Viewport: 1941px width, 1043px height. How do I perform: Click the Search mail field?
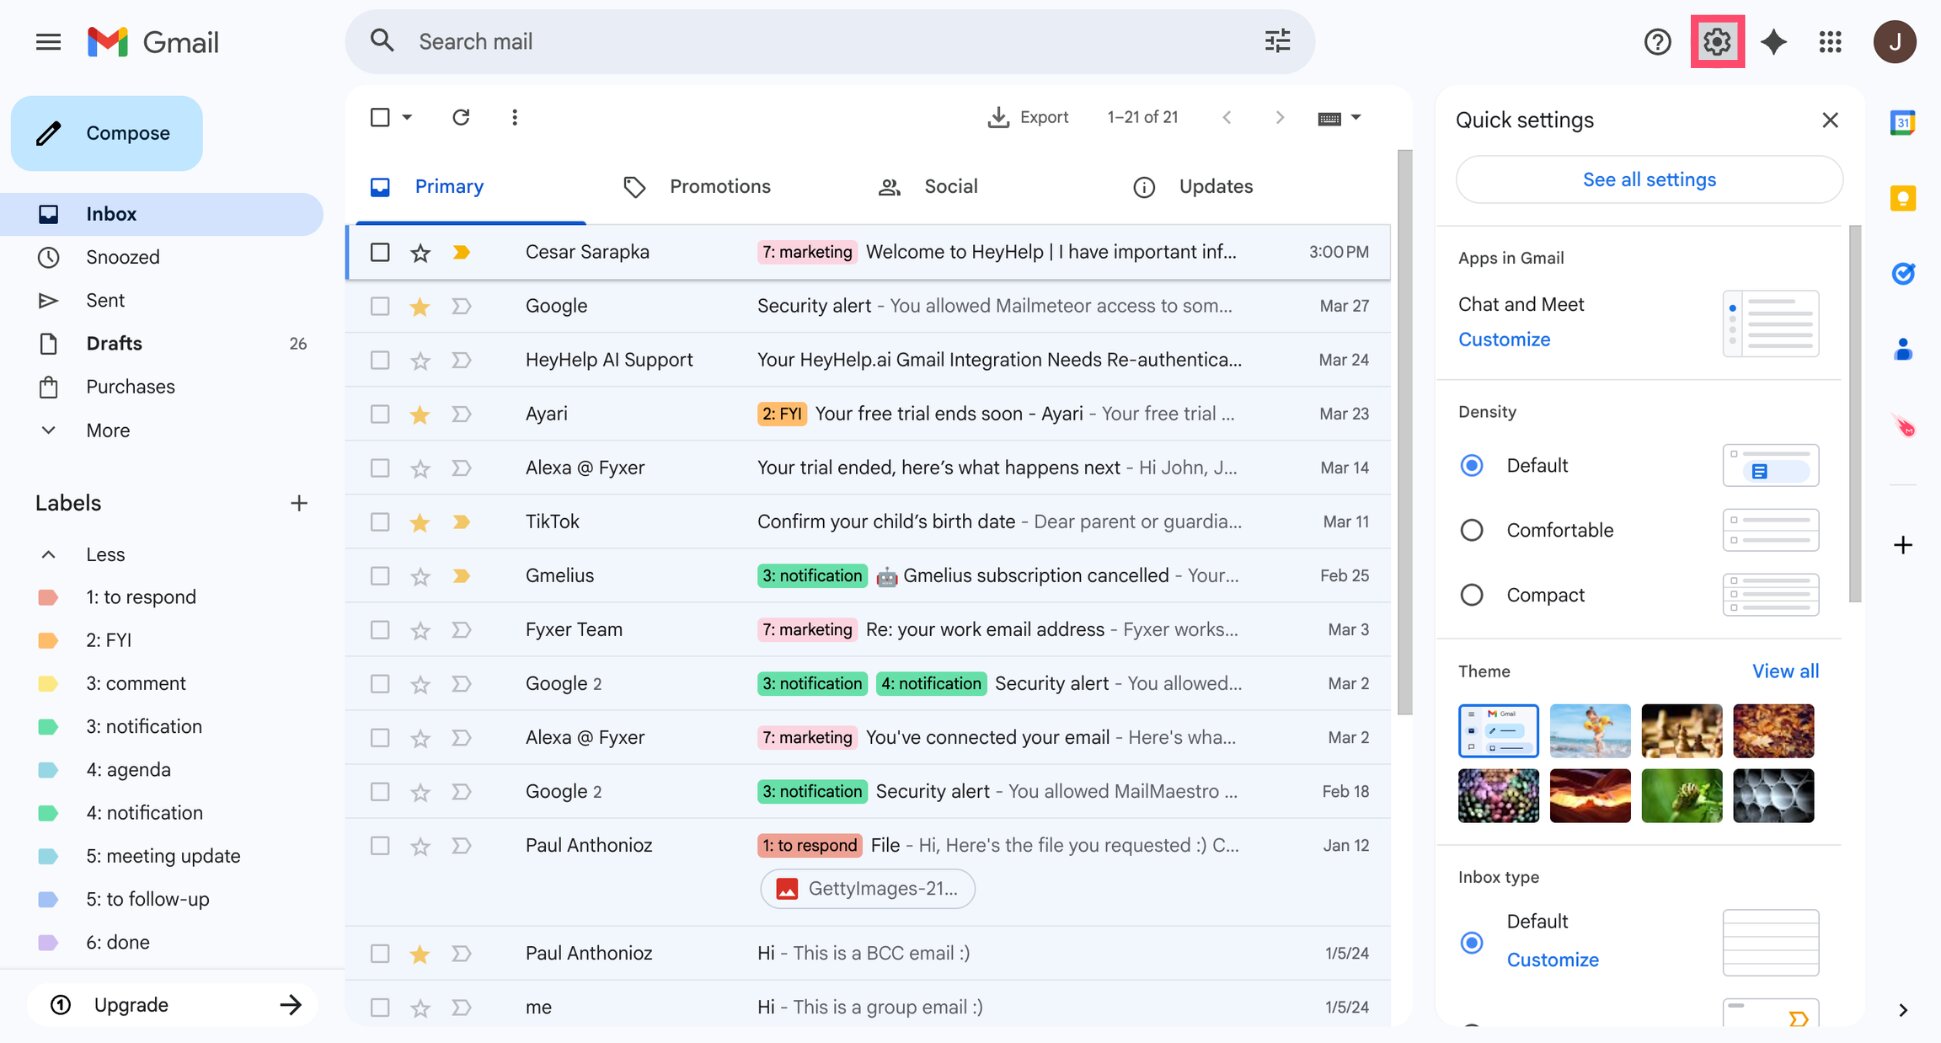coord(830,42)
